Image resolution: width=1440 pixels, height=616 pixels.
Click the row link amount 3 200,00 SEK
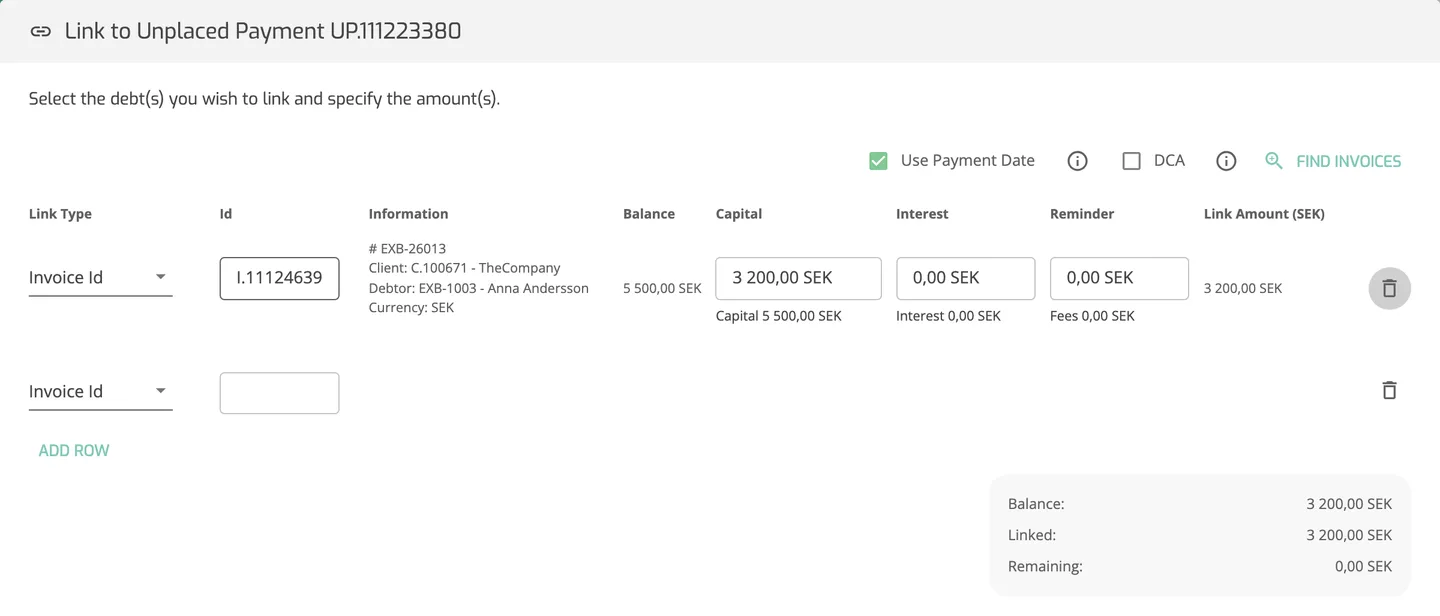click(x=1243, y=288)
